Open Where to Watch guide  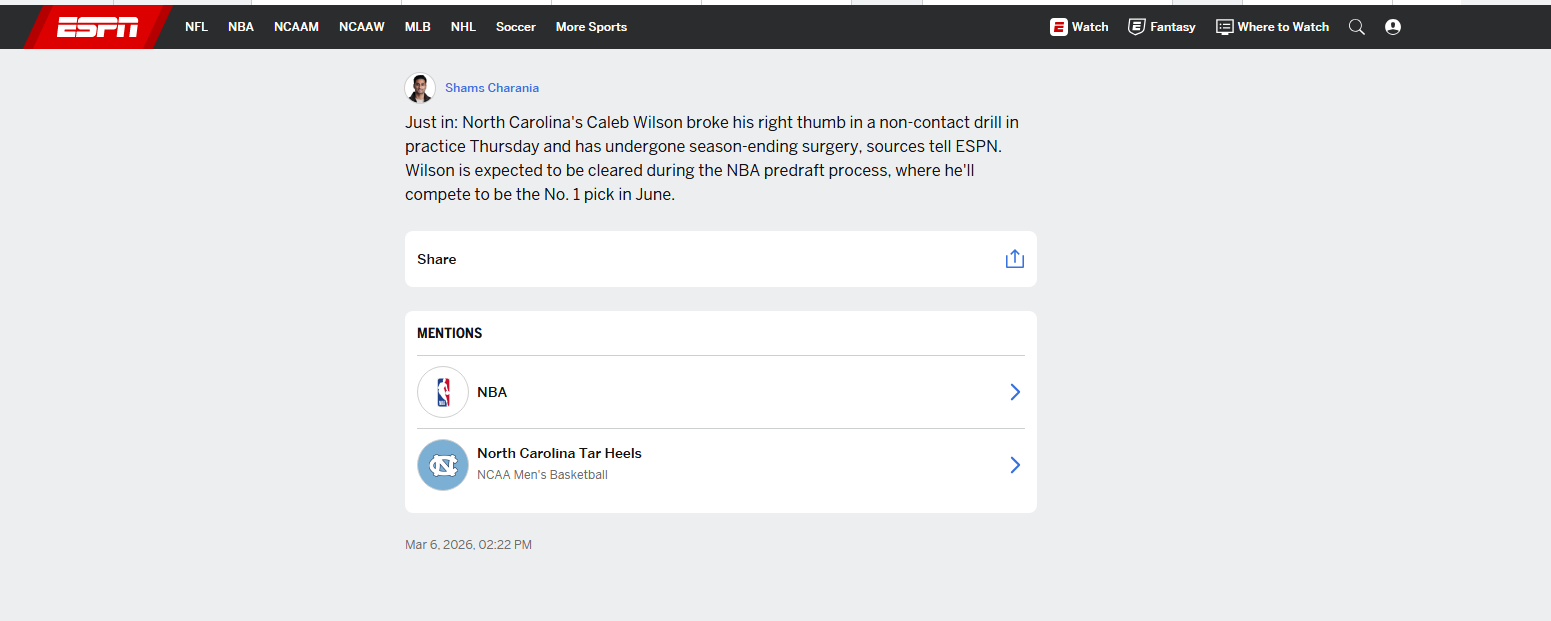1272,27
